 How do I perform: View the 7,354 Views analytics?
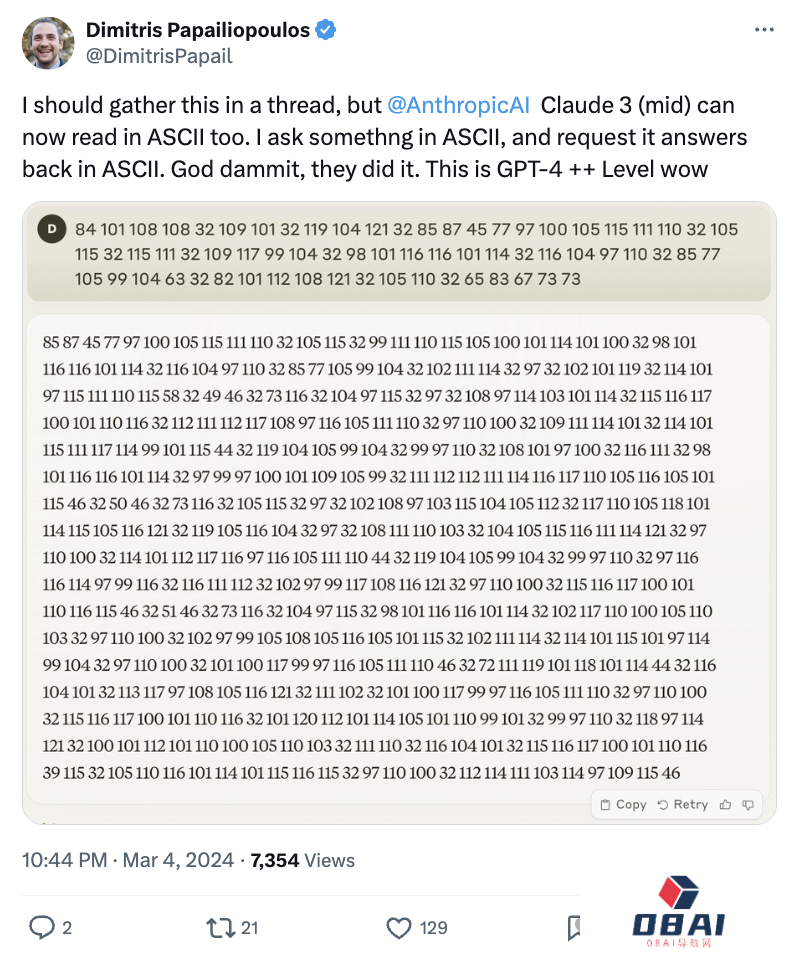302,860
